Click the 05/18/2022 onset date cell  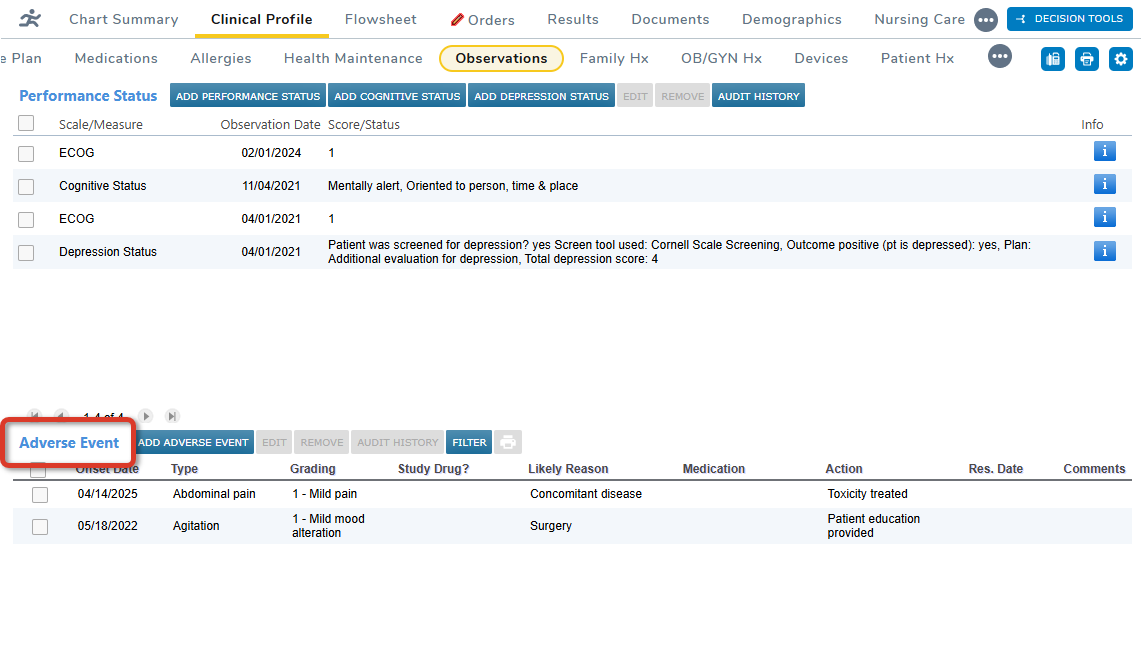pos(108,526)
